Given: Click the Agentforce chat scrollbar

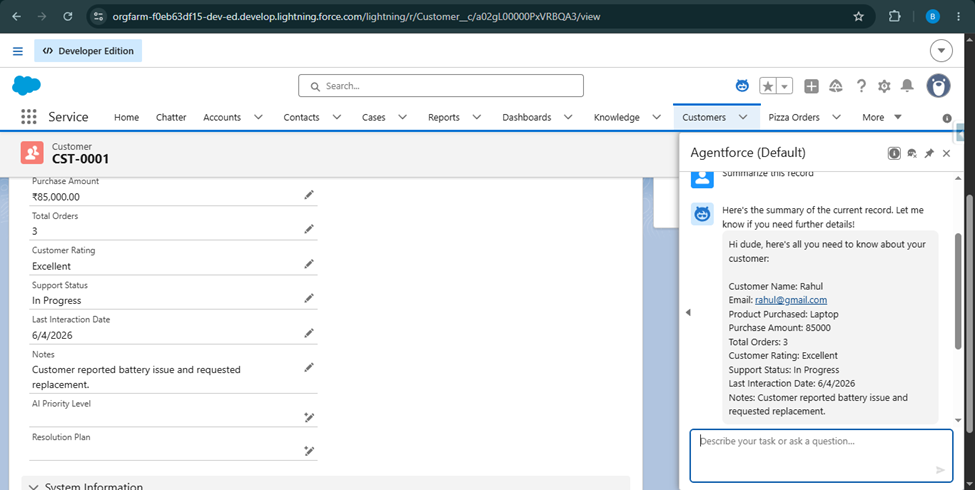Looking at the screenshot, I should coord(958,291).
